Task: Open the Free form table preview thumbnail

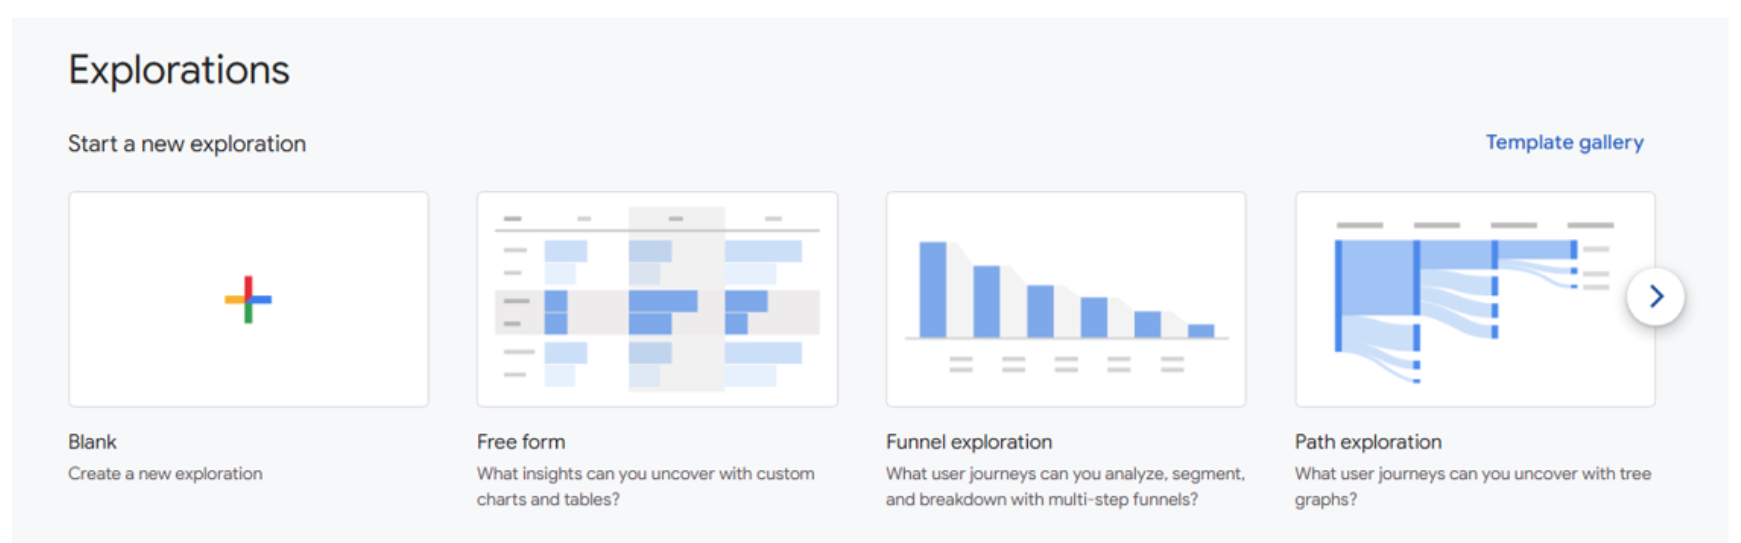Action: click(657, 299)
